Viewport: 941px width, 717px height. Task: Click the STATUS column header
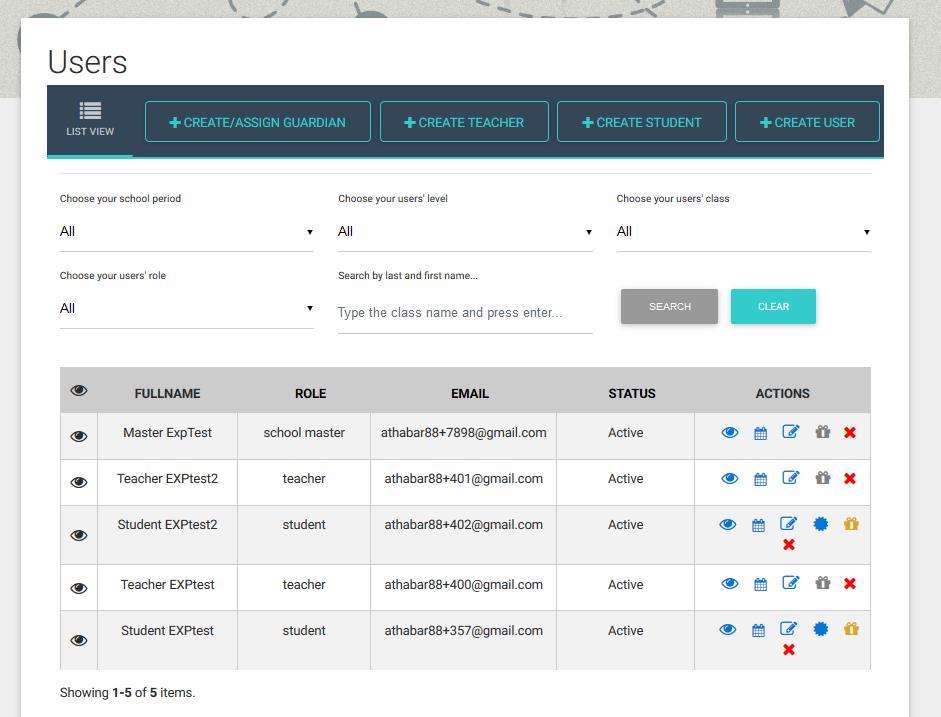coord(632,394)
